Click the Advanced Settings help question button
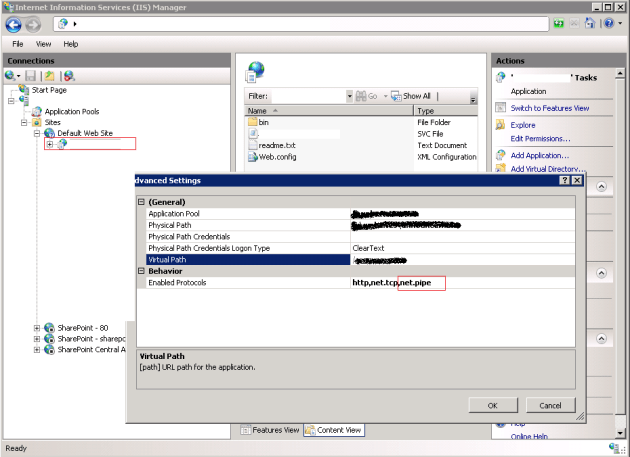 [x=564, y=180]
